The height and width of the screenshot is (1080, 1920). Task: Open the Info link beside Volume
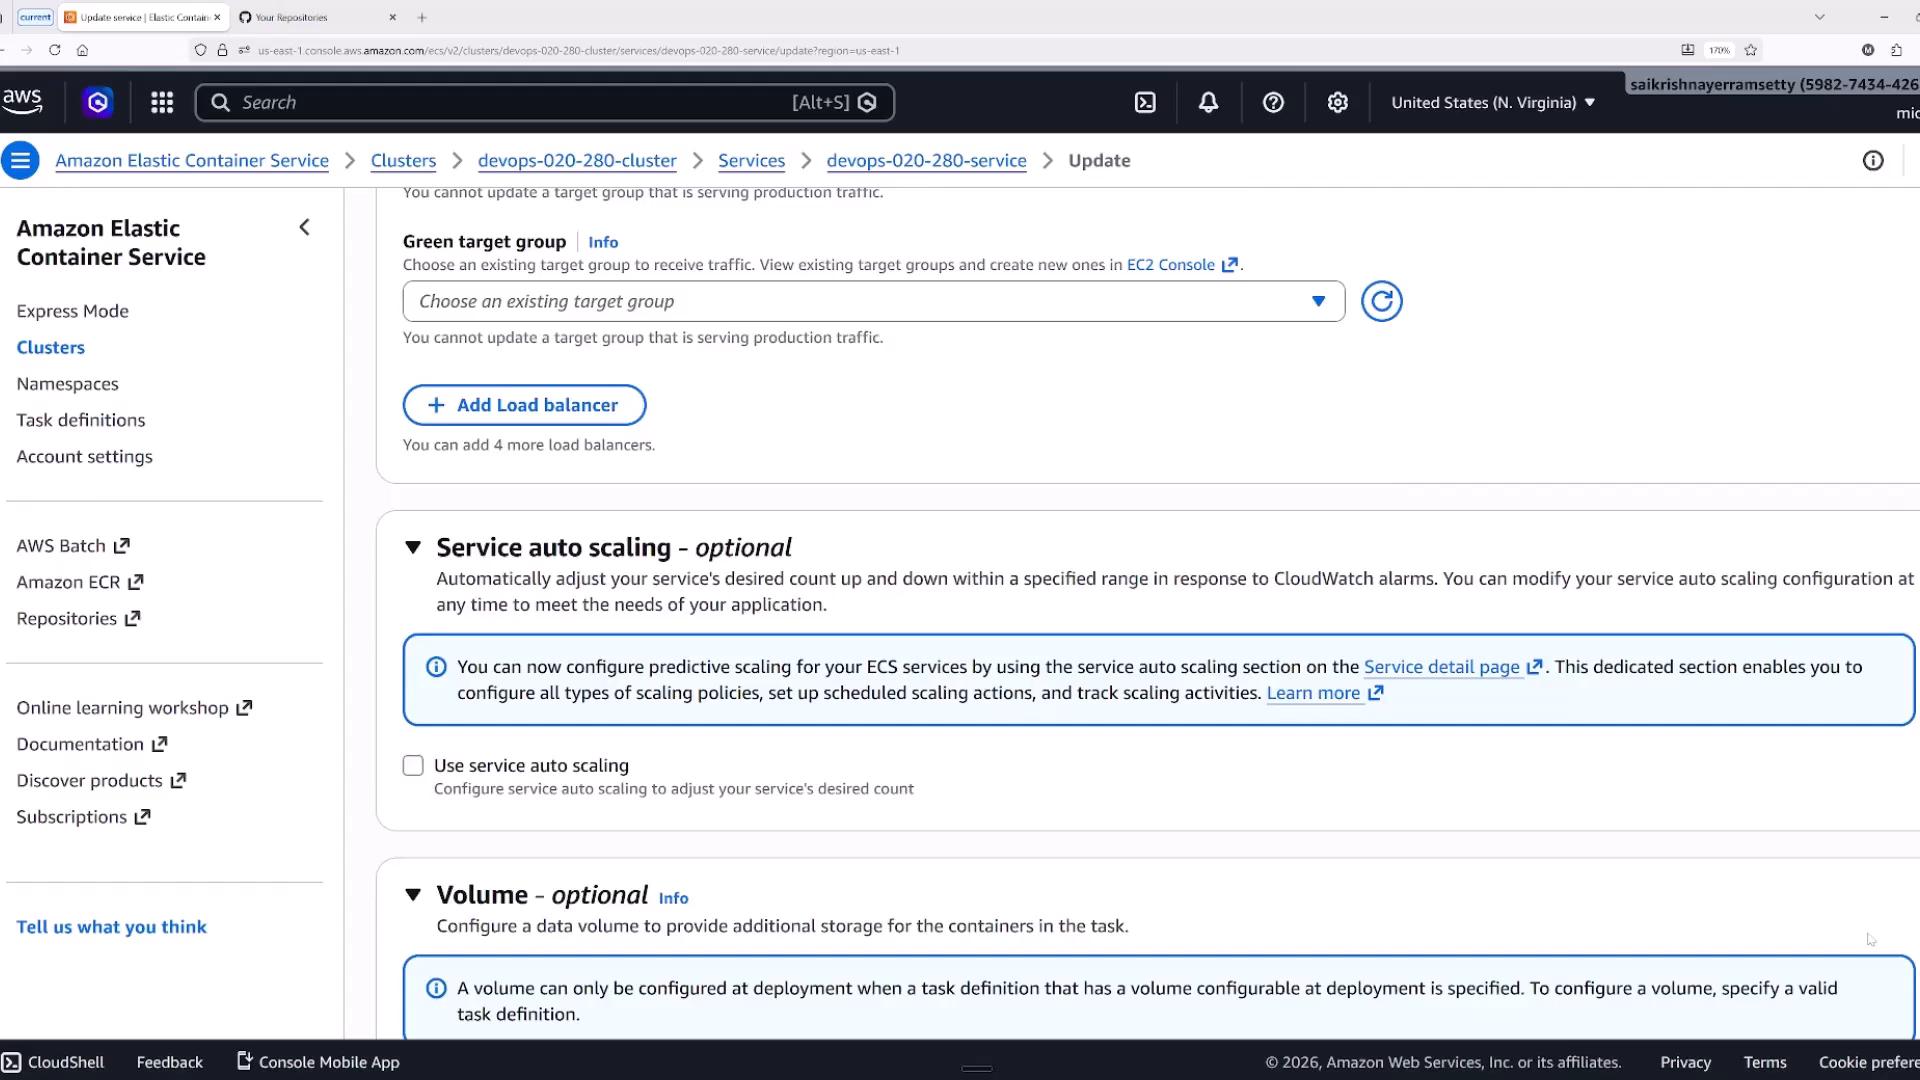673,898
